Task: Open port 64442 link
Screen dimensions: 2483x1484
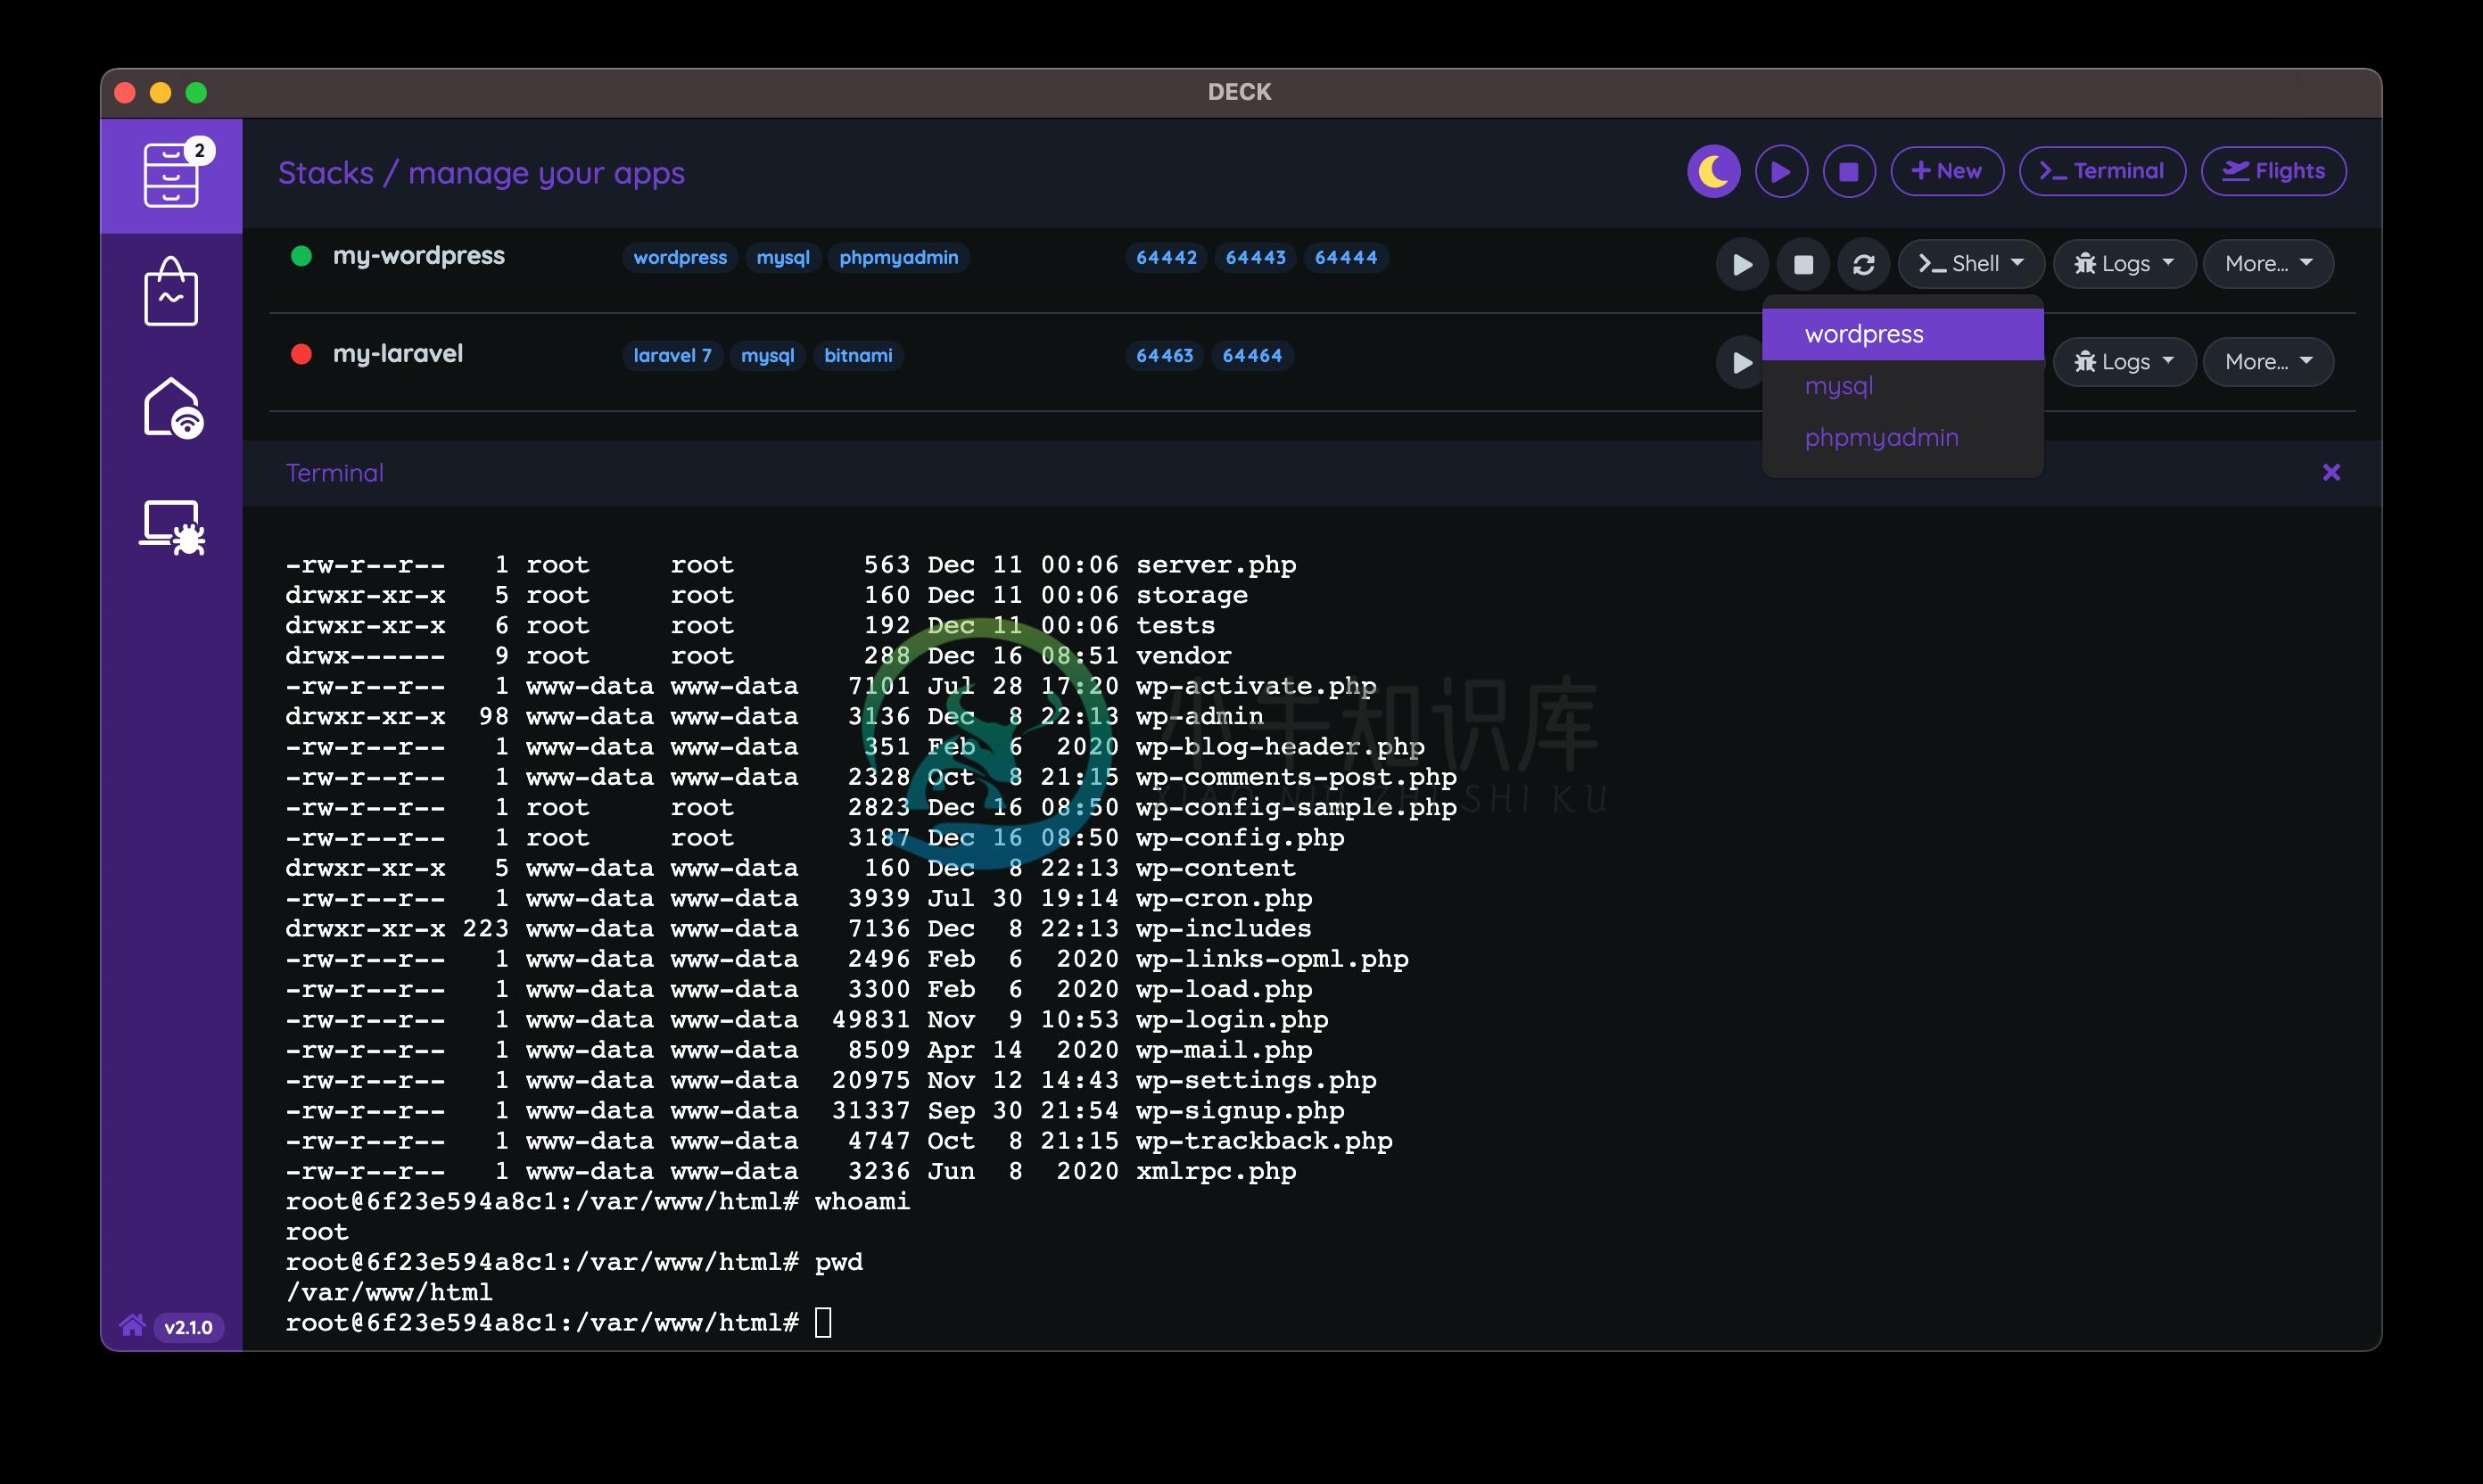Action: (x=1166, y=257)
